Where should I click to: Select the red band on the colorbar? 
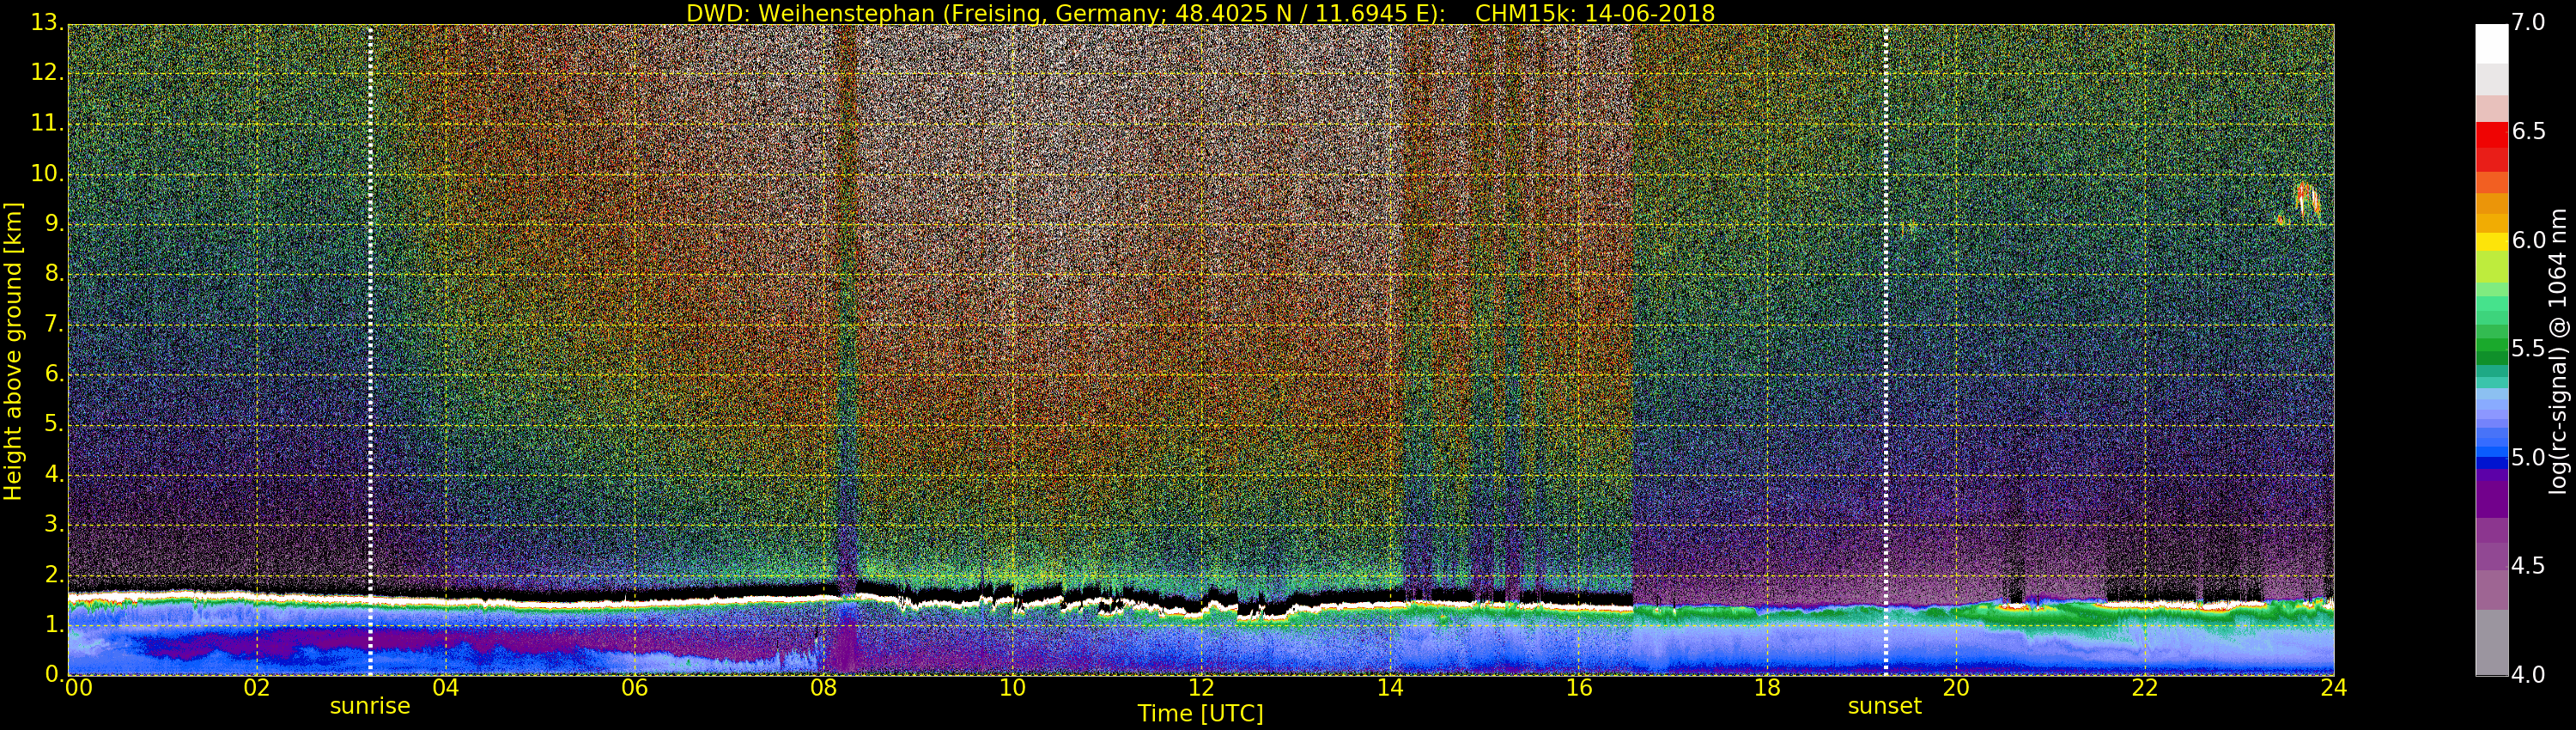coord(2491,140)
